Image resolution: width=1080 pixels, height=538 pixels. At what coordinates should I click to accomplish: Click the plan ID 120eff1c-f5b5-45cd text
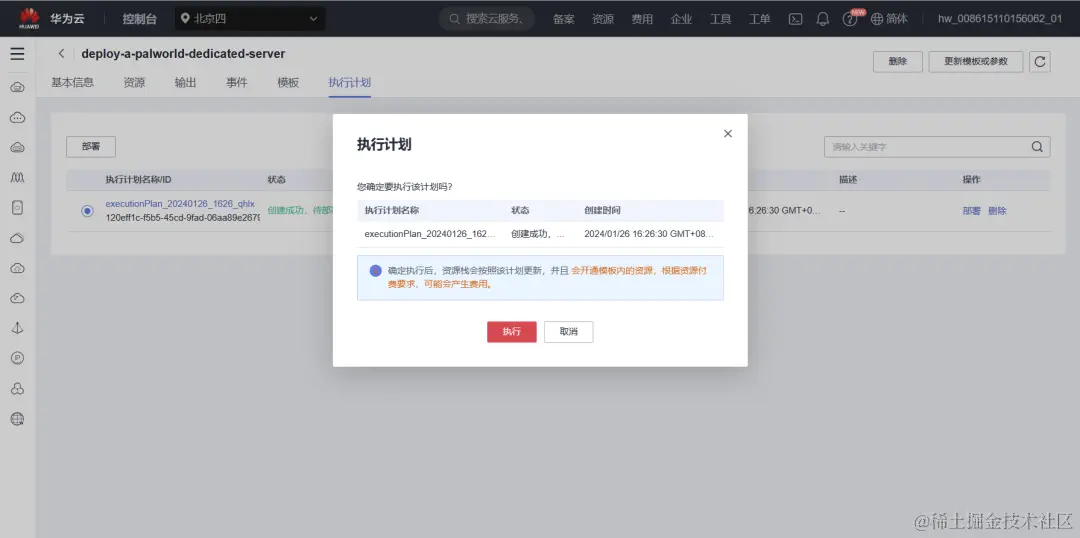[183, 218]
